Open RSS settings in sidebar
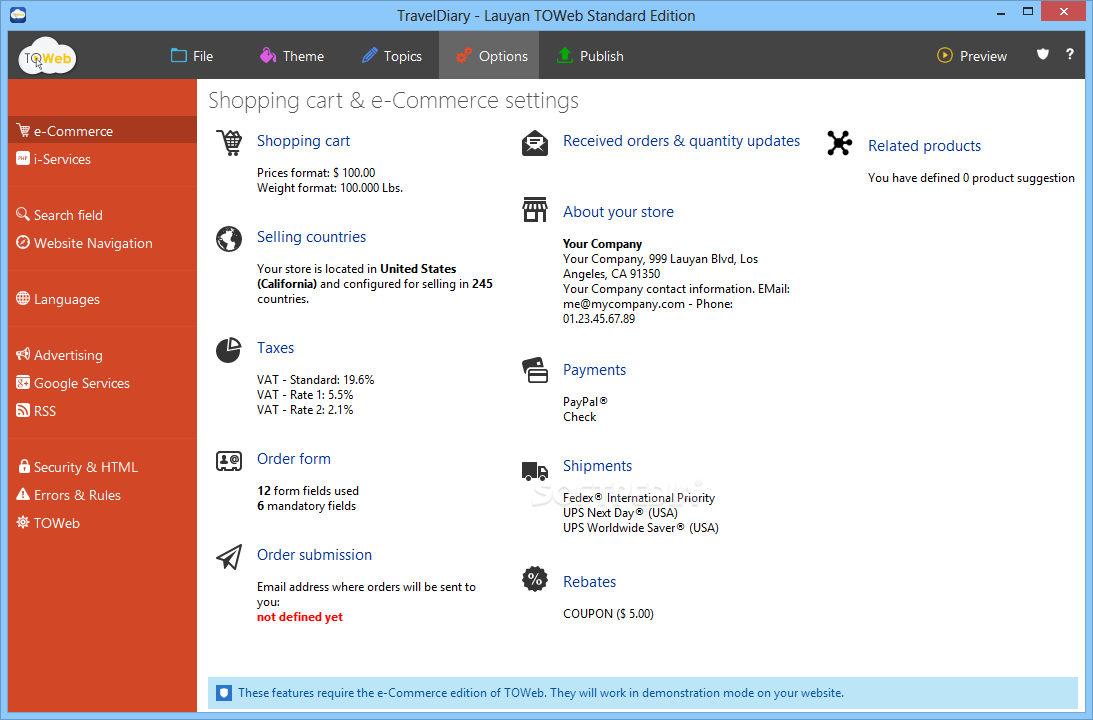 click(x=102, y=411)
